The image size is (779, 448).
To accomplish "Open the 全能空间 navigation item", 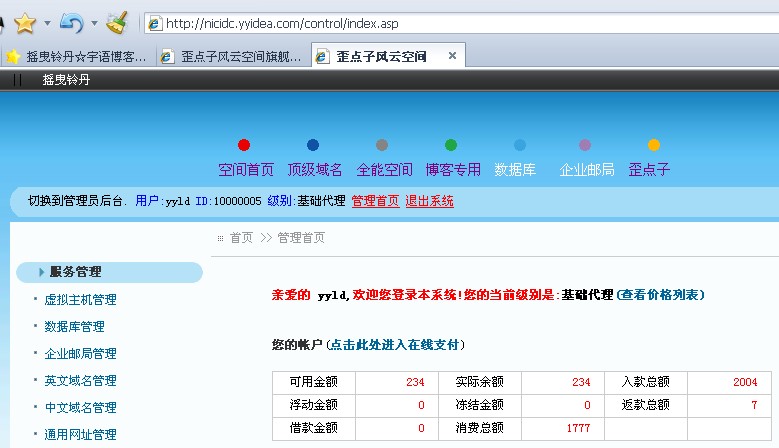I will coord(385,170).
